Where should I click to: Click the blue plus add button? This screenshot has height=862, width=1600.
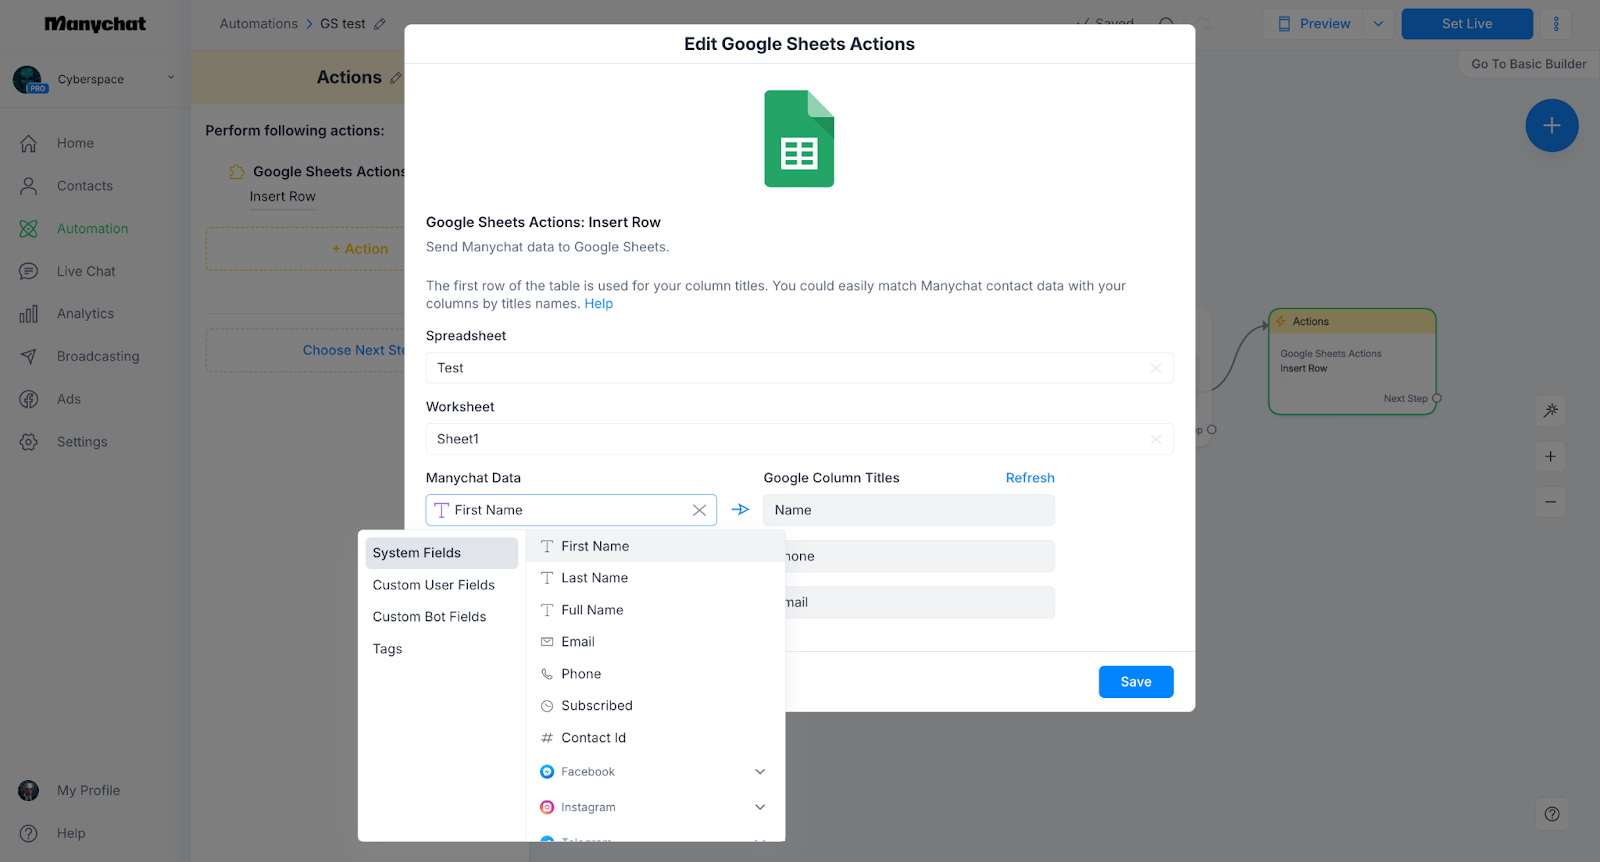(1551, 126)
